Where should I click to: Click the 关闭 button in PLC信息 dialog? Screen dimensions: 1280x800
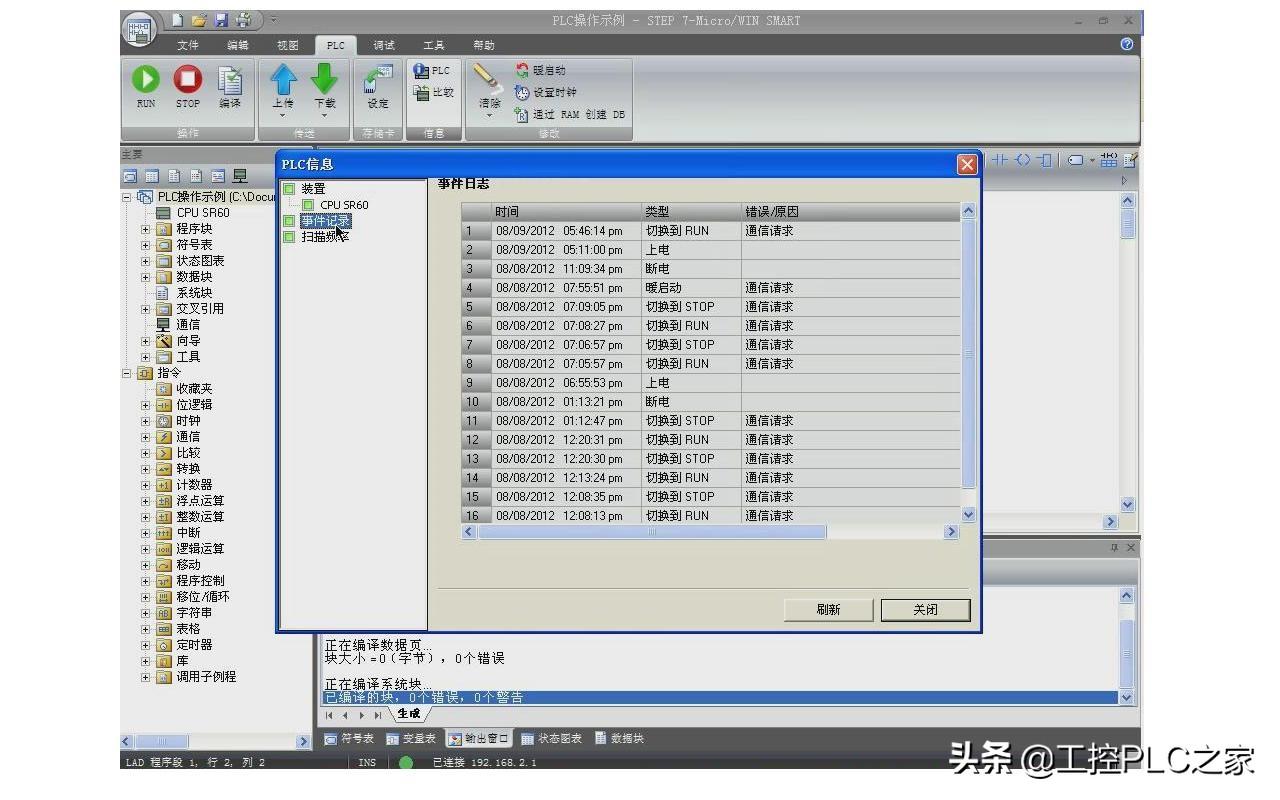[925, 610]
